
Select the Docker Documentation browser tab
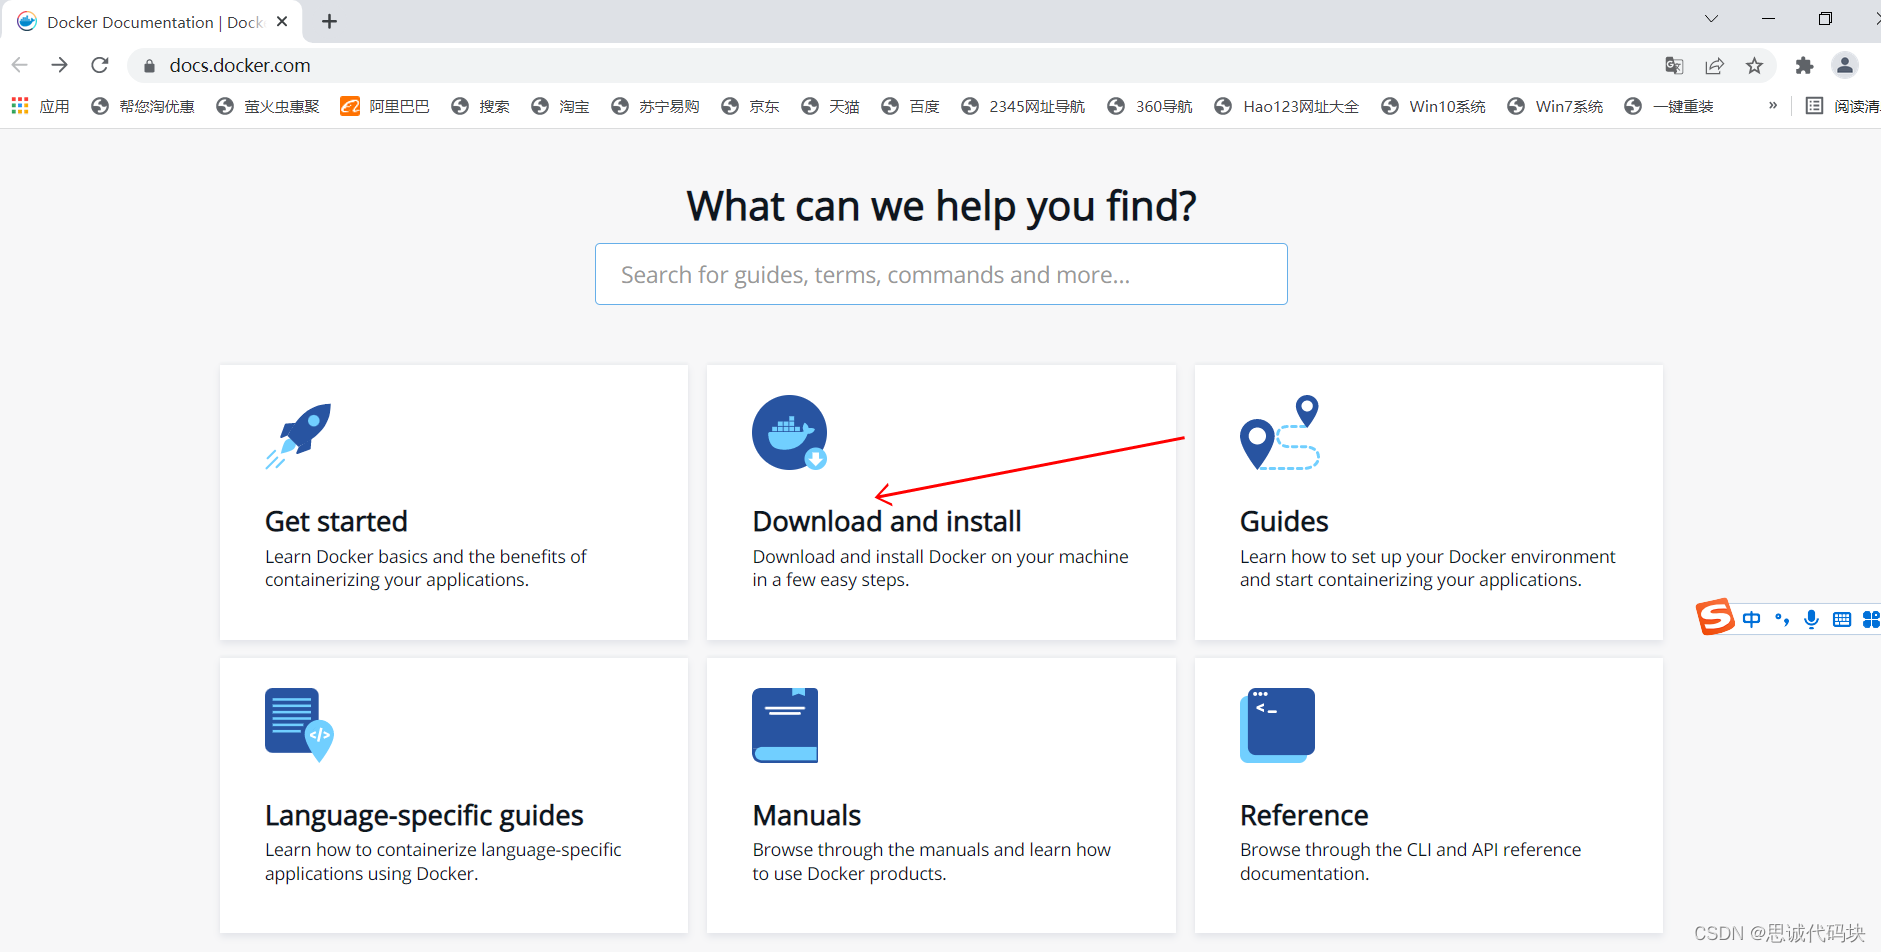(x=150, y=22)
